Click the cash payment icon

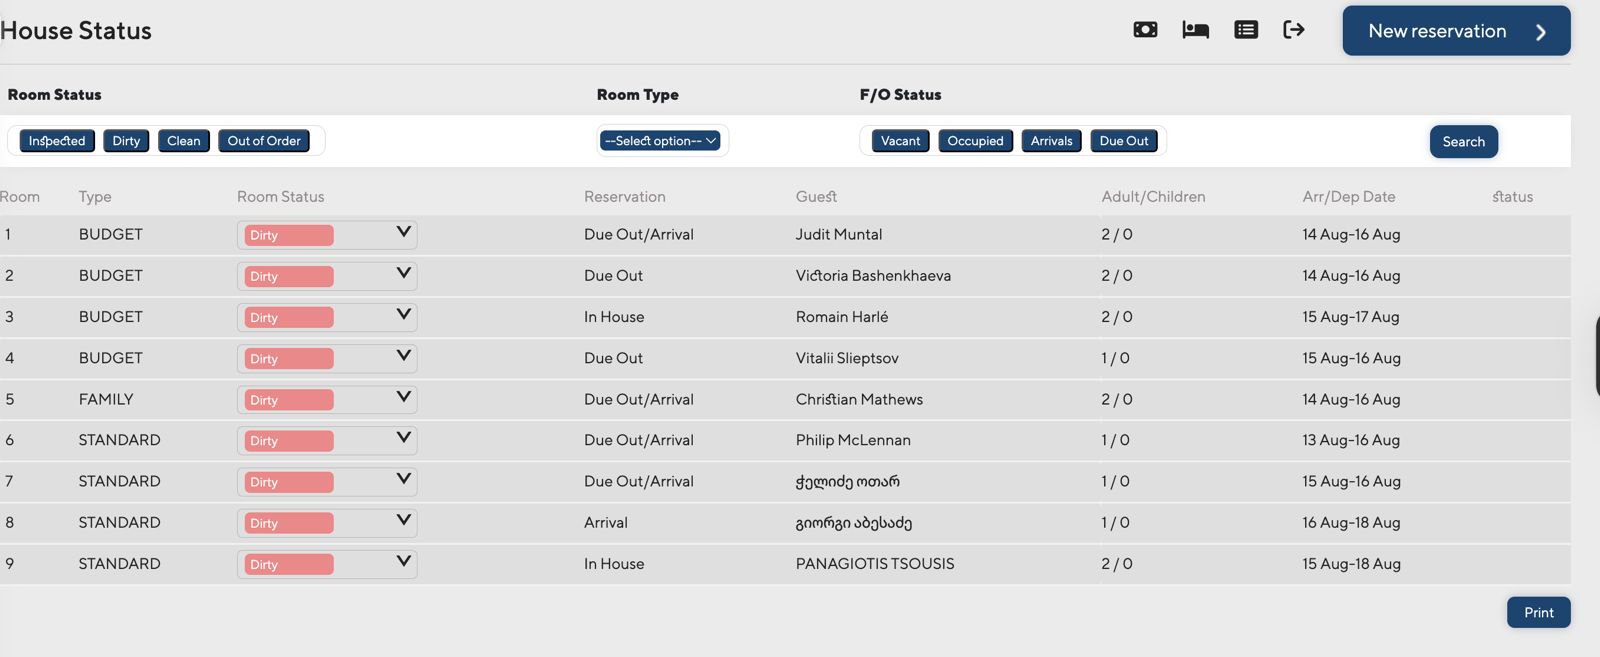pyautogui.click(x=1145, y=30)
